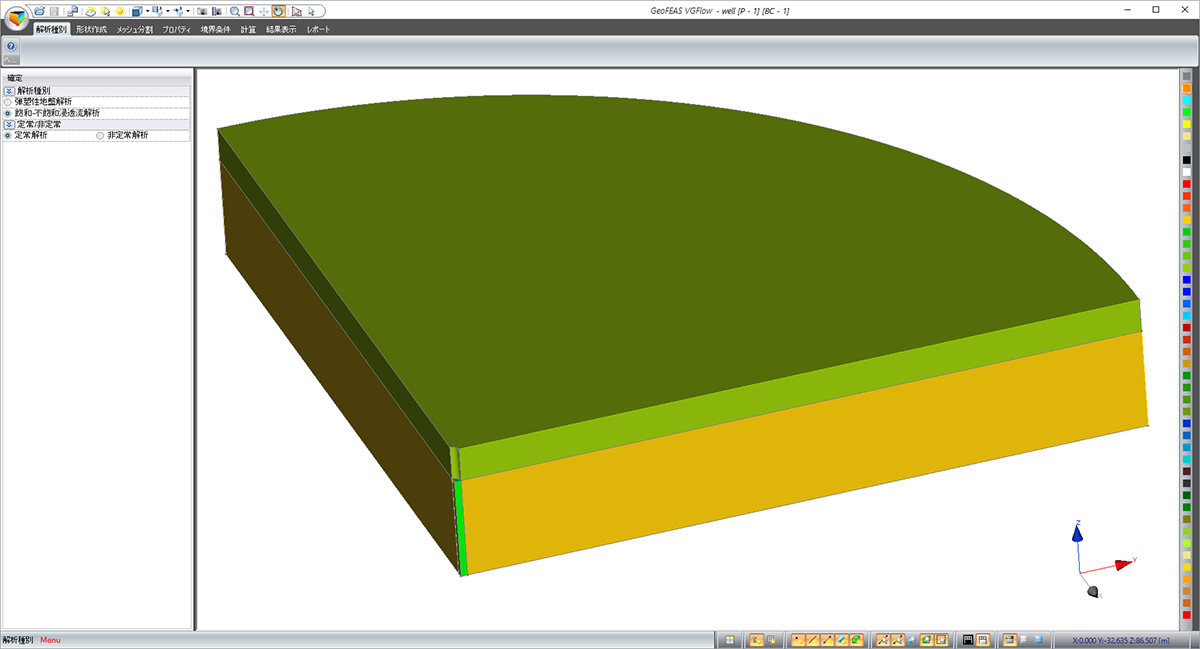The width and height of the screenshot is (1200, 649).
Task: Select 弾塑性地盤解析 radio option
Action: coord(8,101)
